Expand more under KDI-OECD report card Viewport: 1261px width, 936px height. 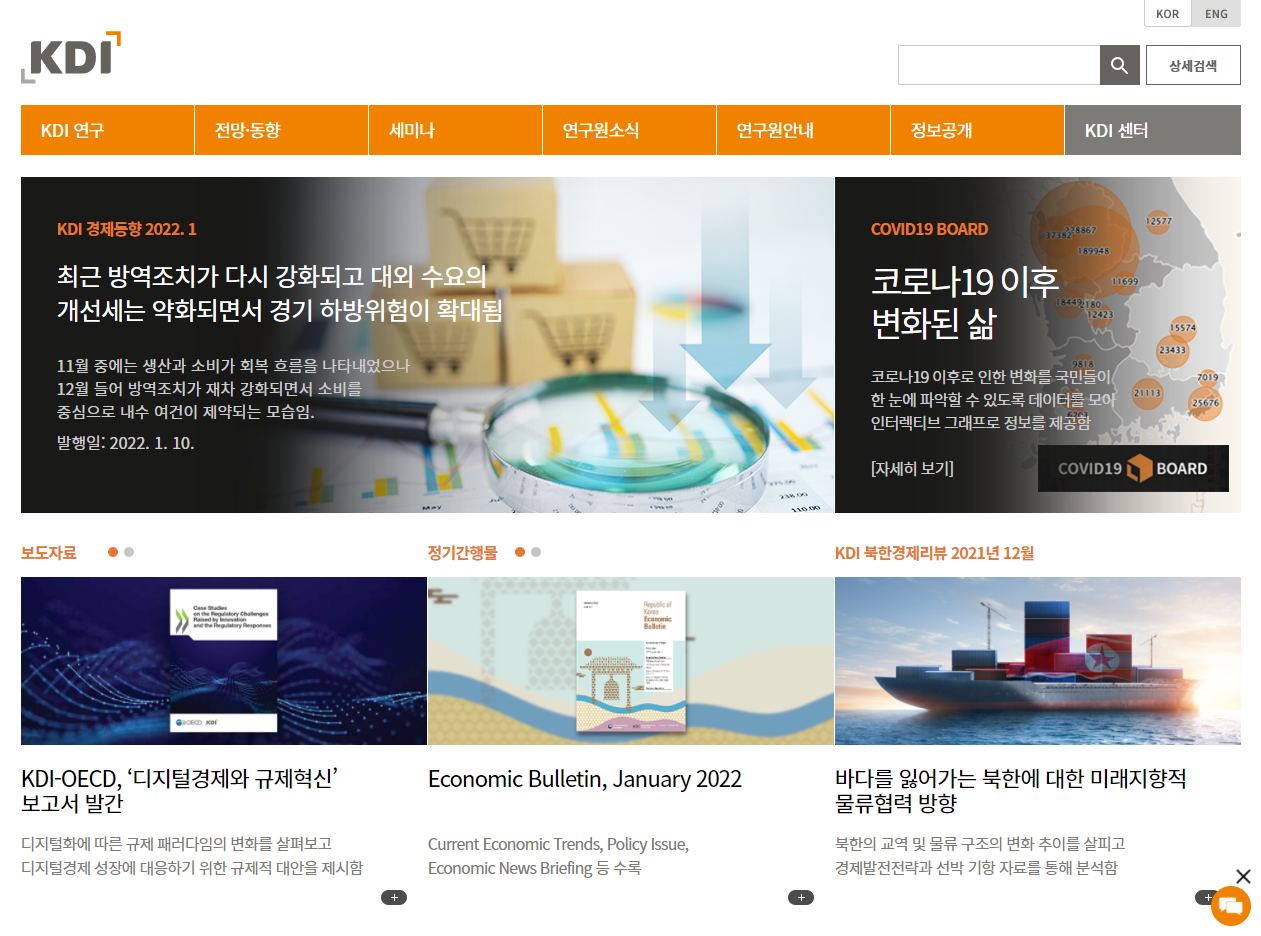tap(394, 897)
